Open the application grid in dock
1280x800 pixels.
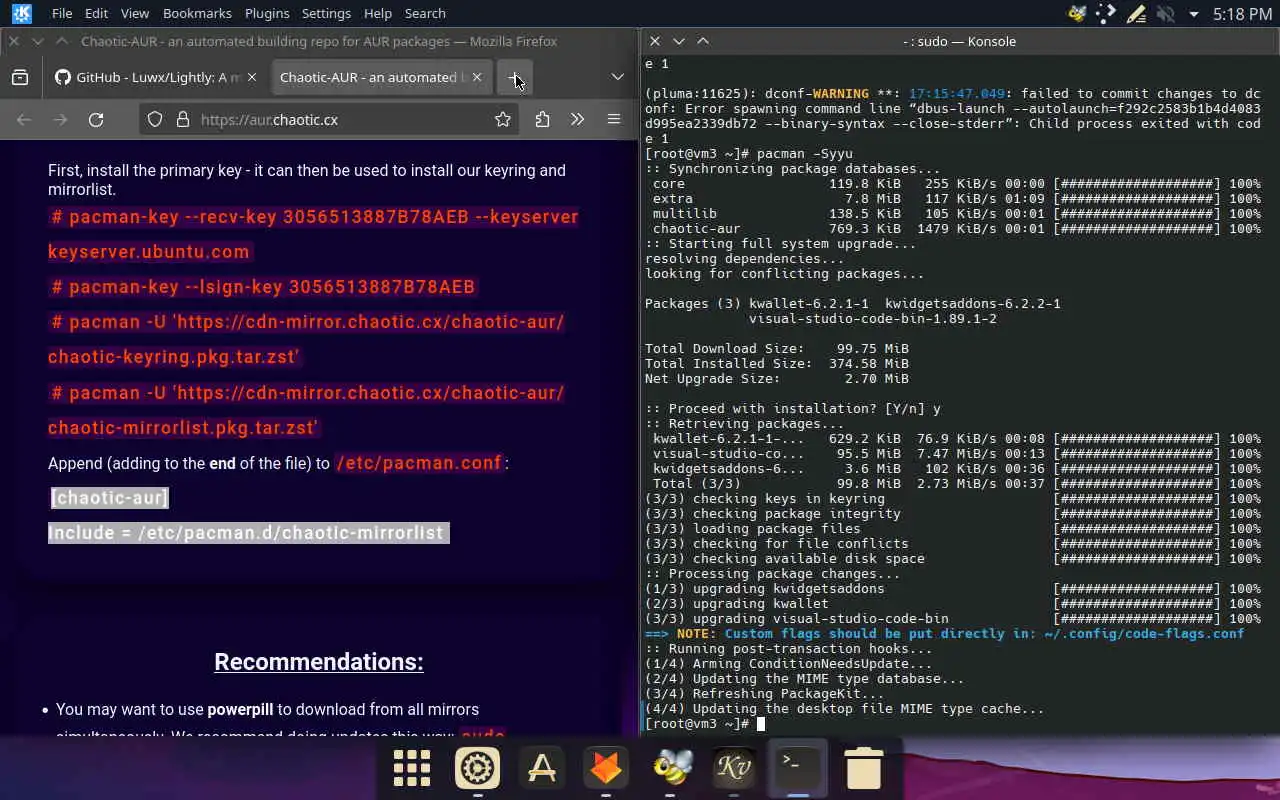click(x=412, y=768)
